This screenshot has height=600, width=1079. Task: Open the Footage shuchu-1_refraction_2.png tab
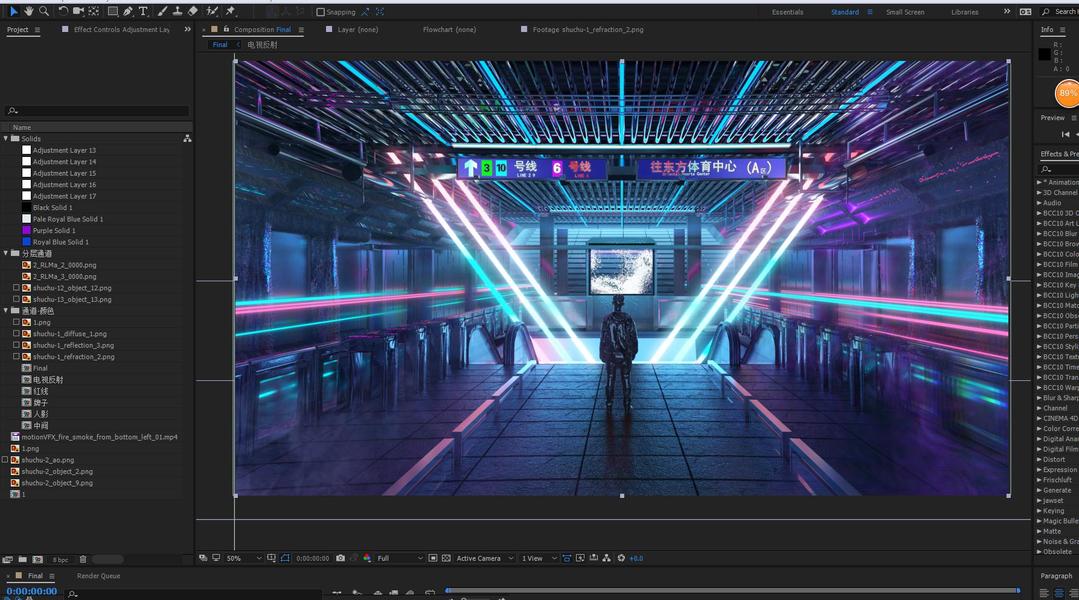point(588,30)
